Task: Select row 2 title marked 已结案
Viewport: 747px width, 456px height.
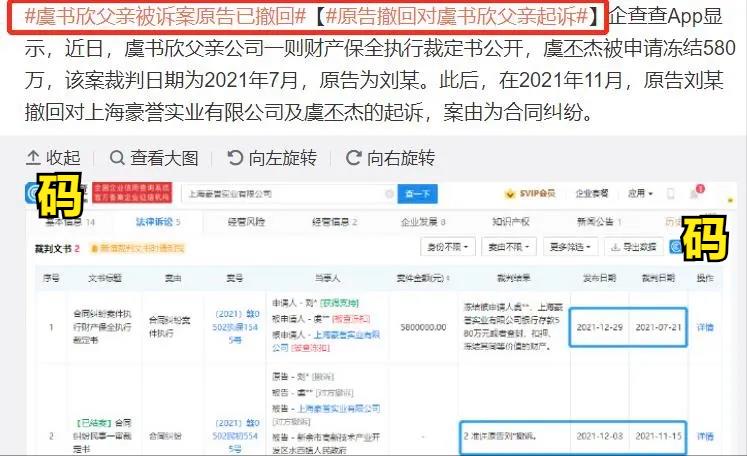Action: coord(102,436)
